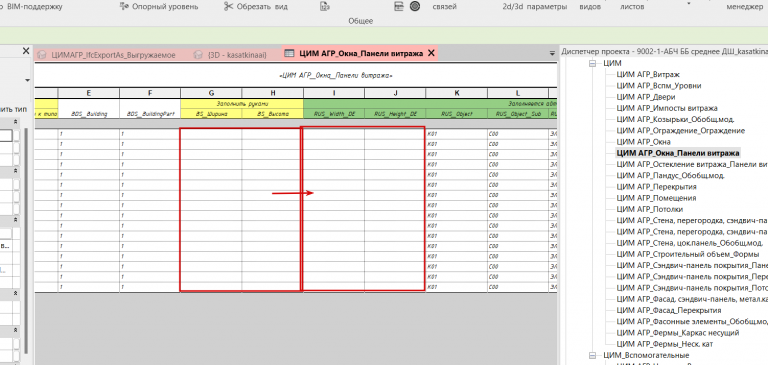
Task: Open the small ribbon dropdown arrow near листов
Action: [x=689, y=3]
